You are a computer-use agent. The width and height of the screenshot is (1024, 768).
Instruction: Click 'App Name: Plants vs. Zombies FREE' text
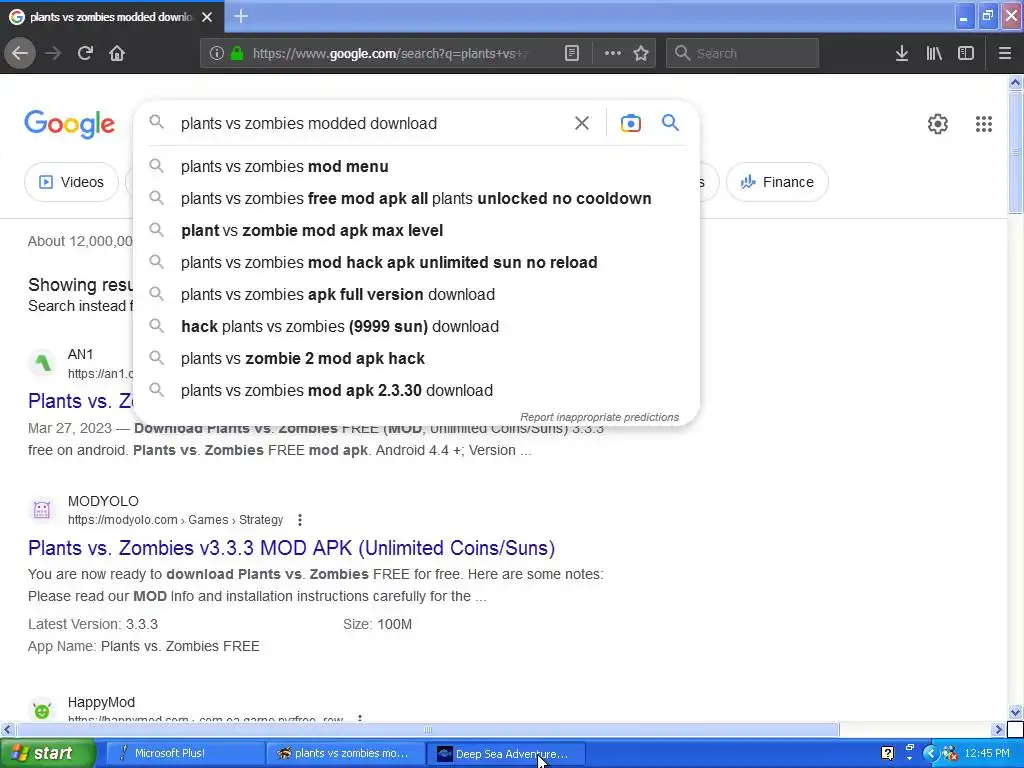144,647
